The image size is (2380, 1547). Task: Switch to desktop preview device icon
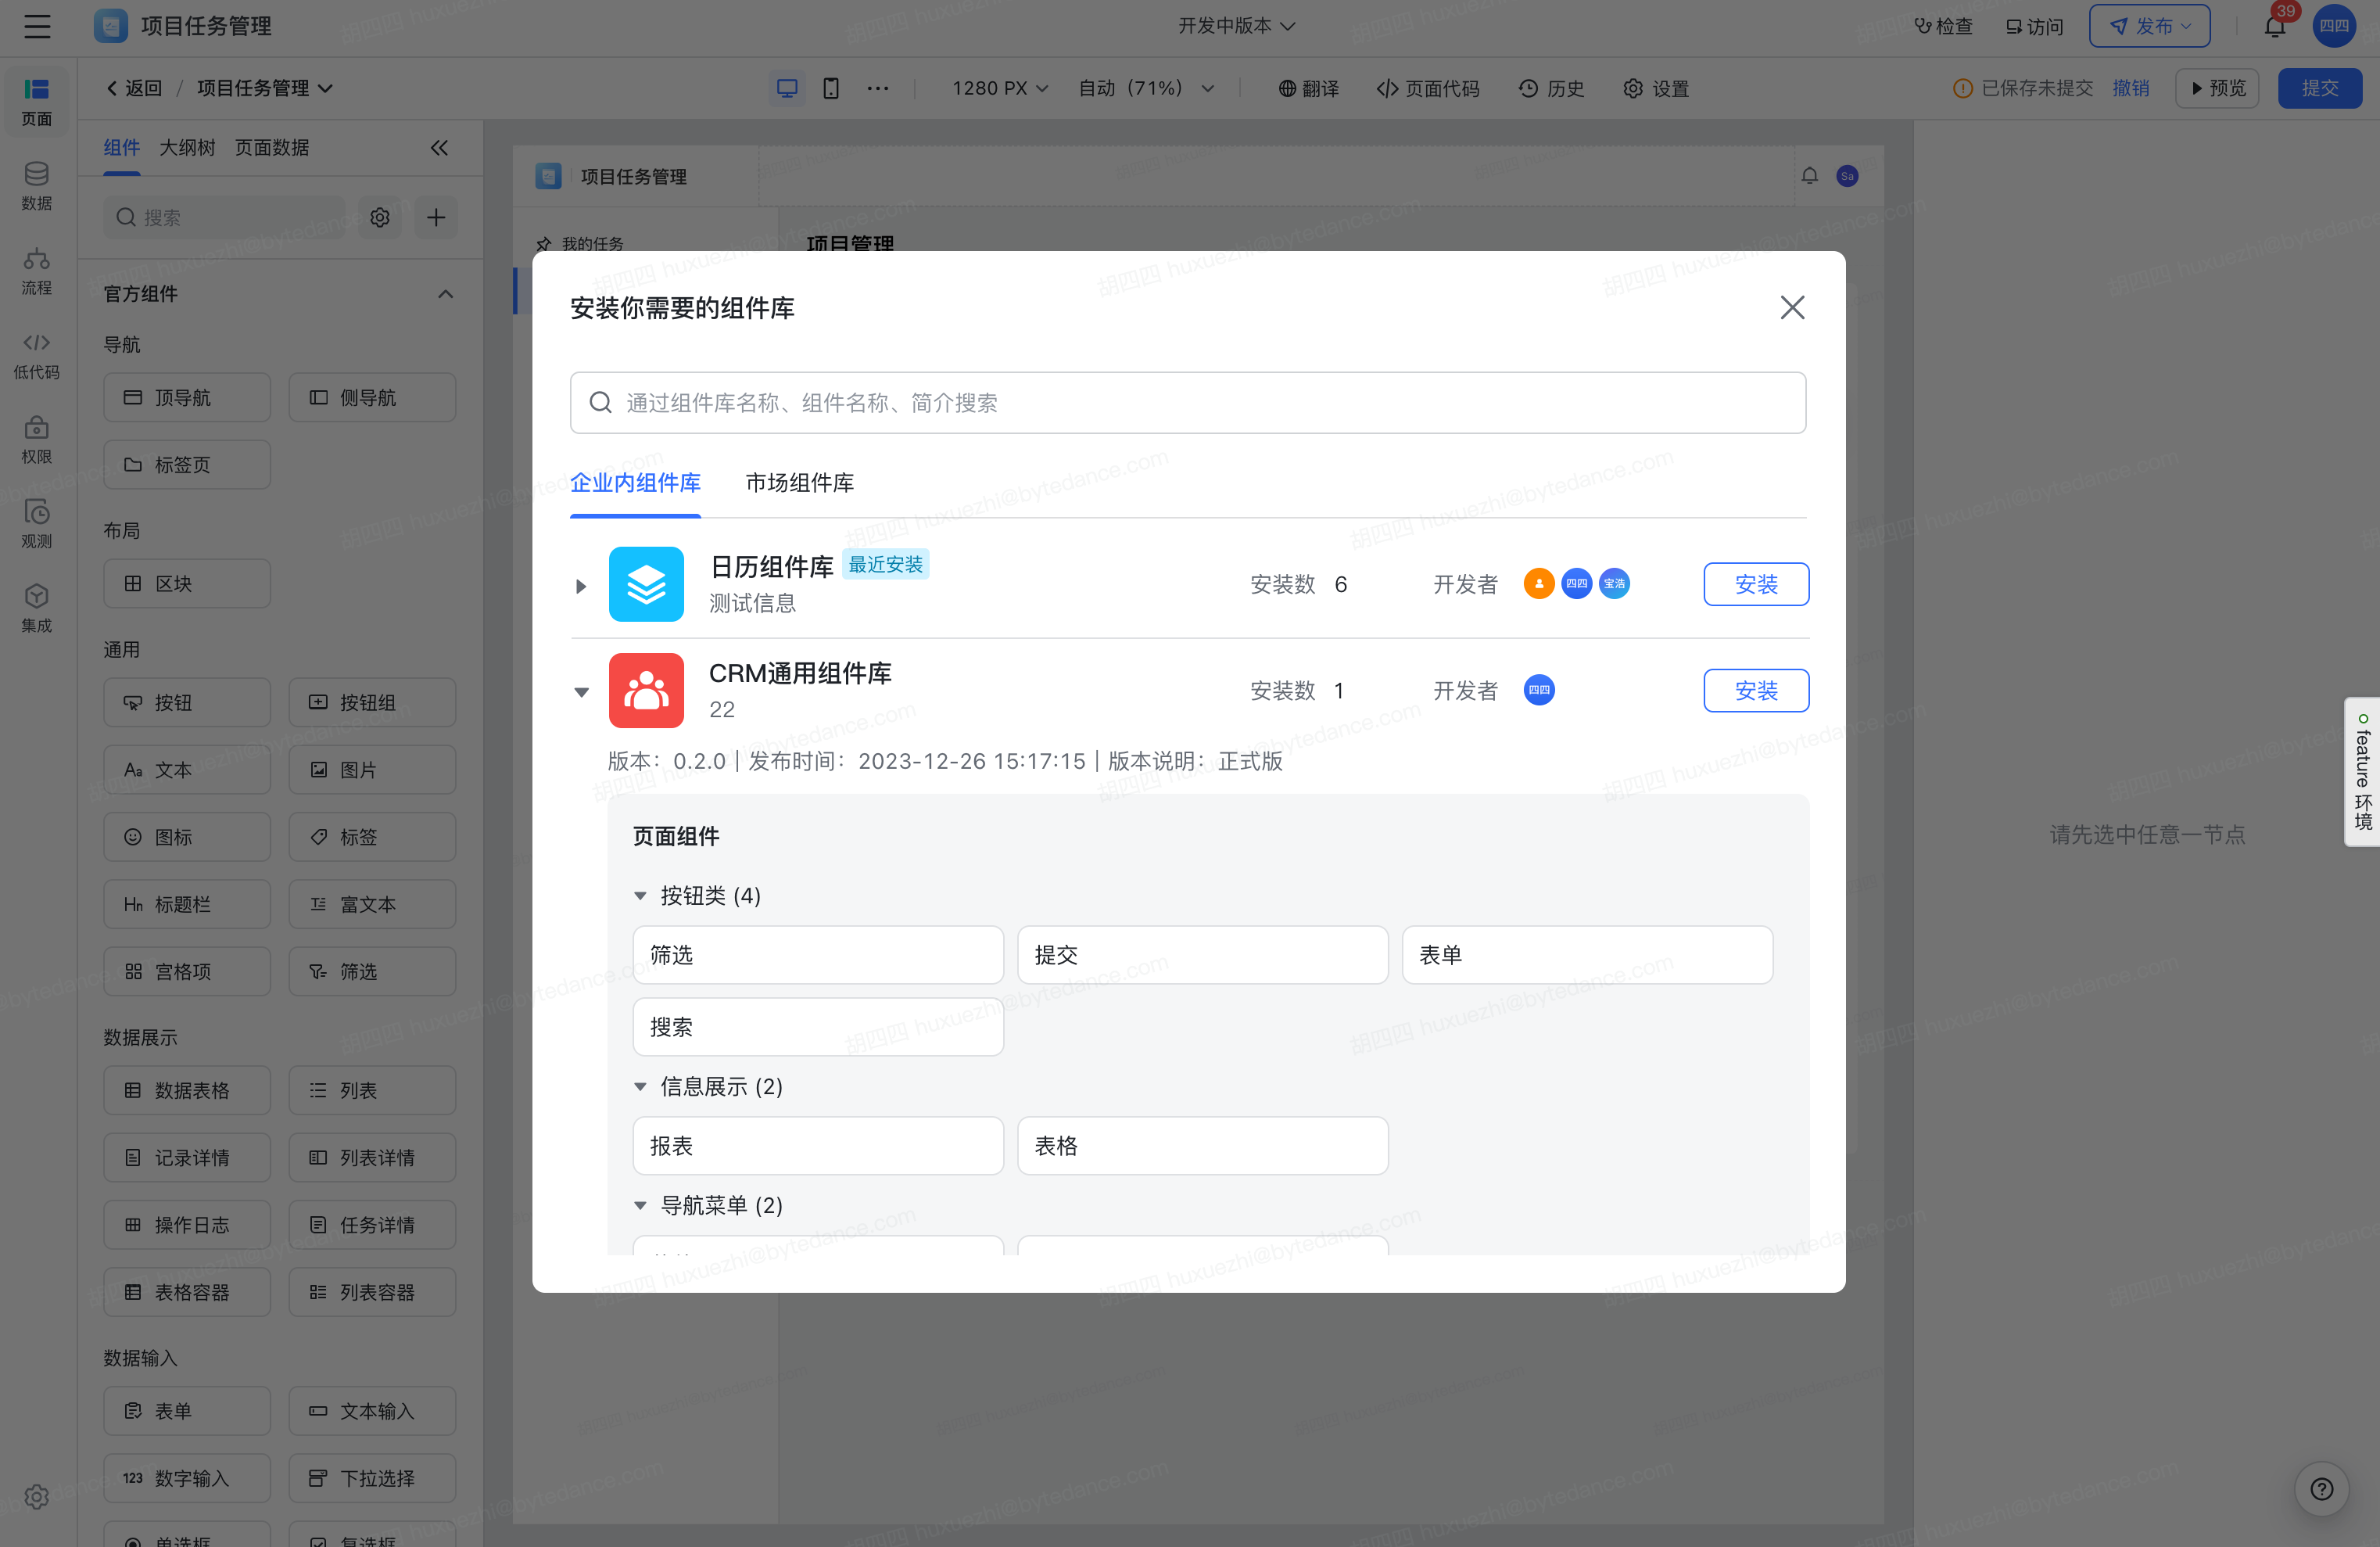pyautogui.click(x=787, y=88)
